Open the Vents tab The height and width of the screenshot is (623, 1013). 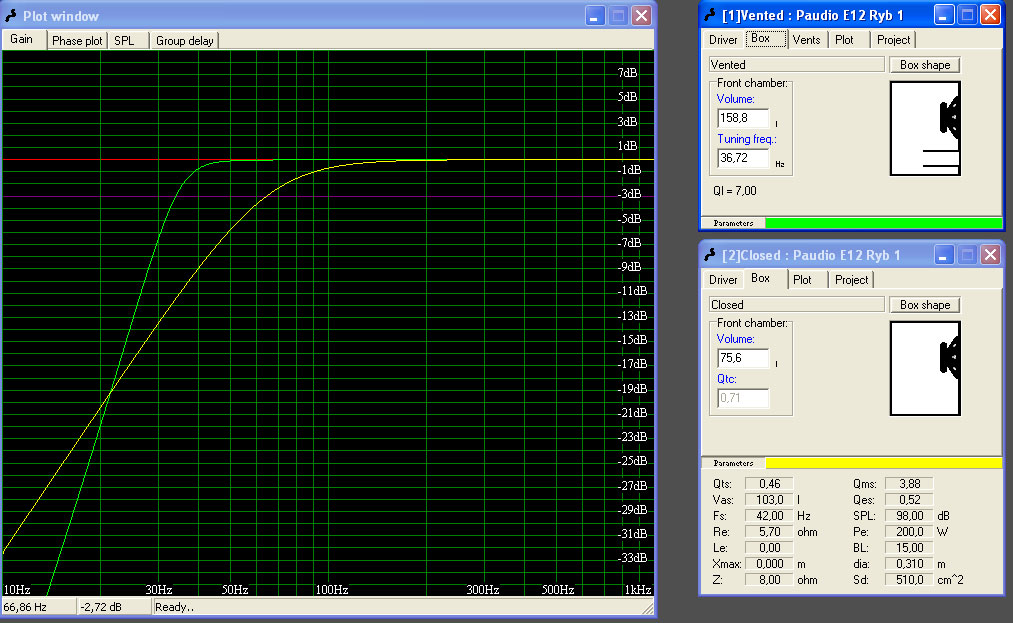(x=806, y=40)
